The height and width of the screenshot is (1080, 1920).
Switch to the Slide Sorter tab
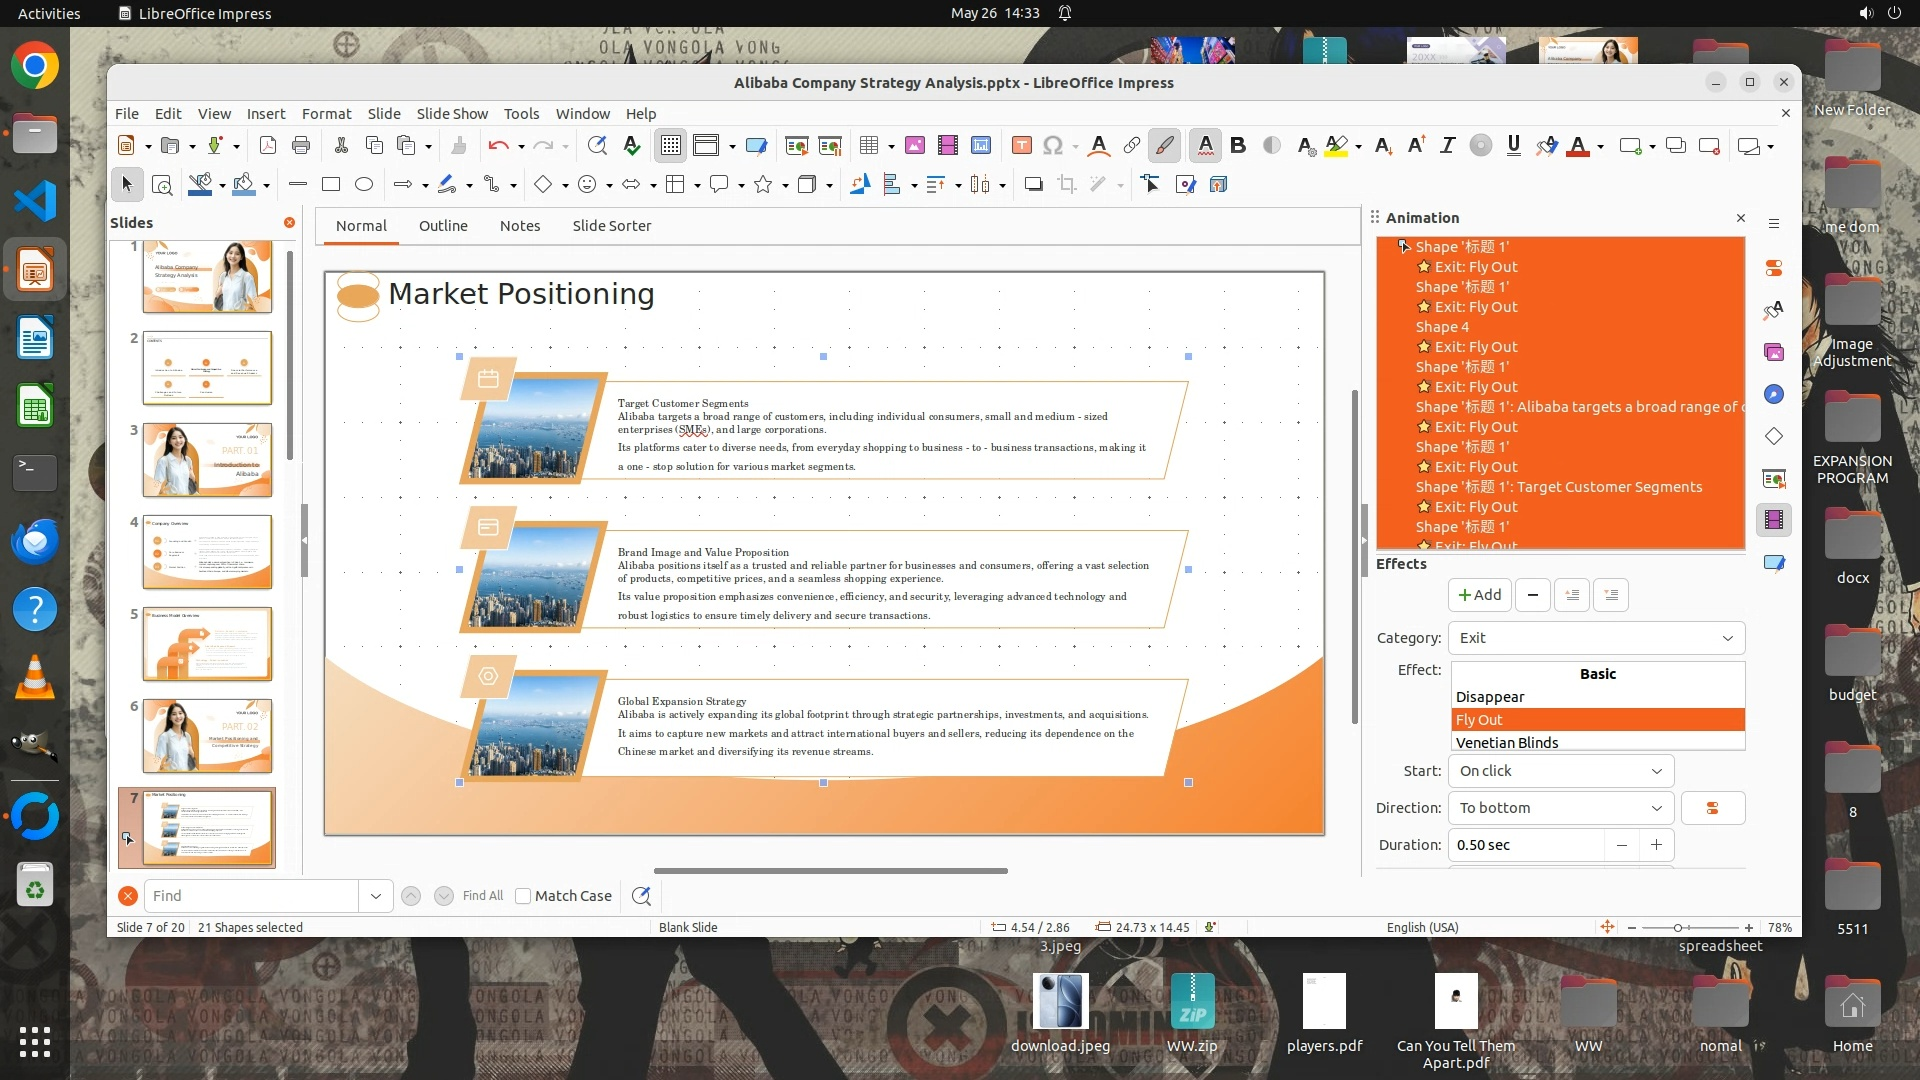click(611, 226)
